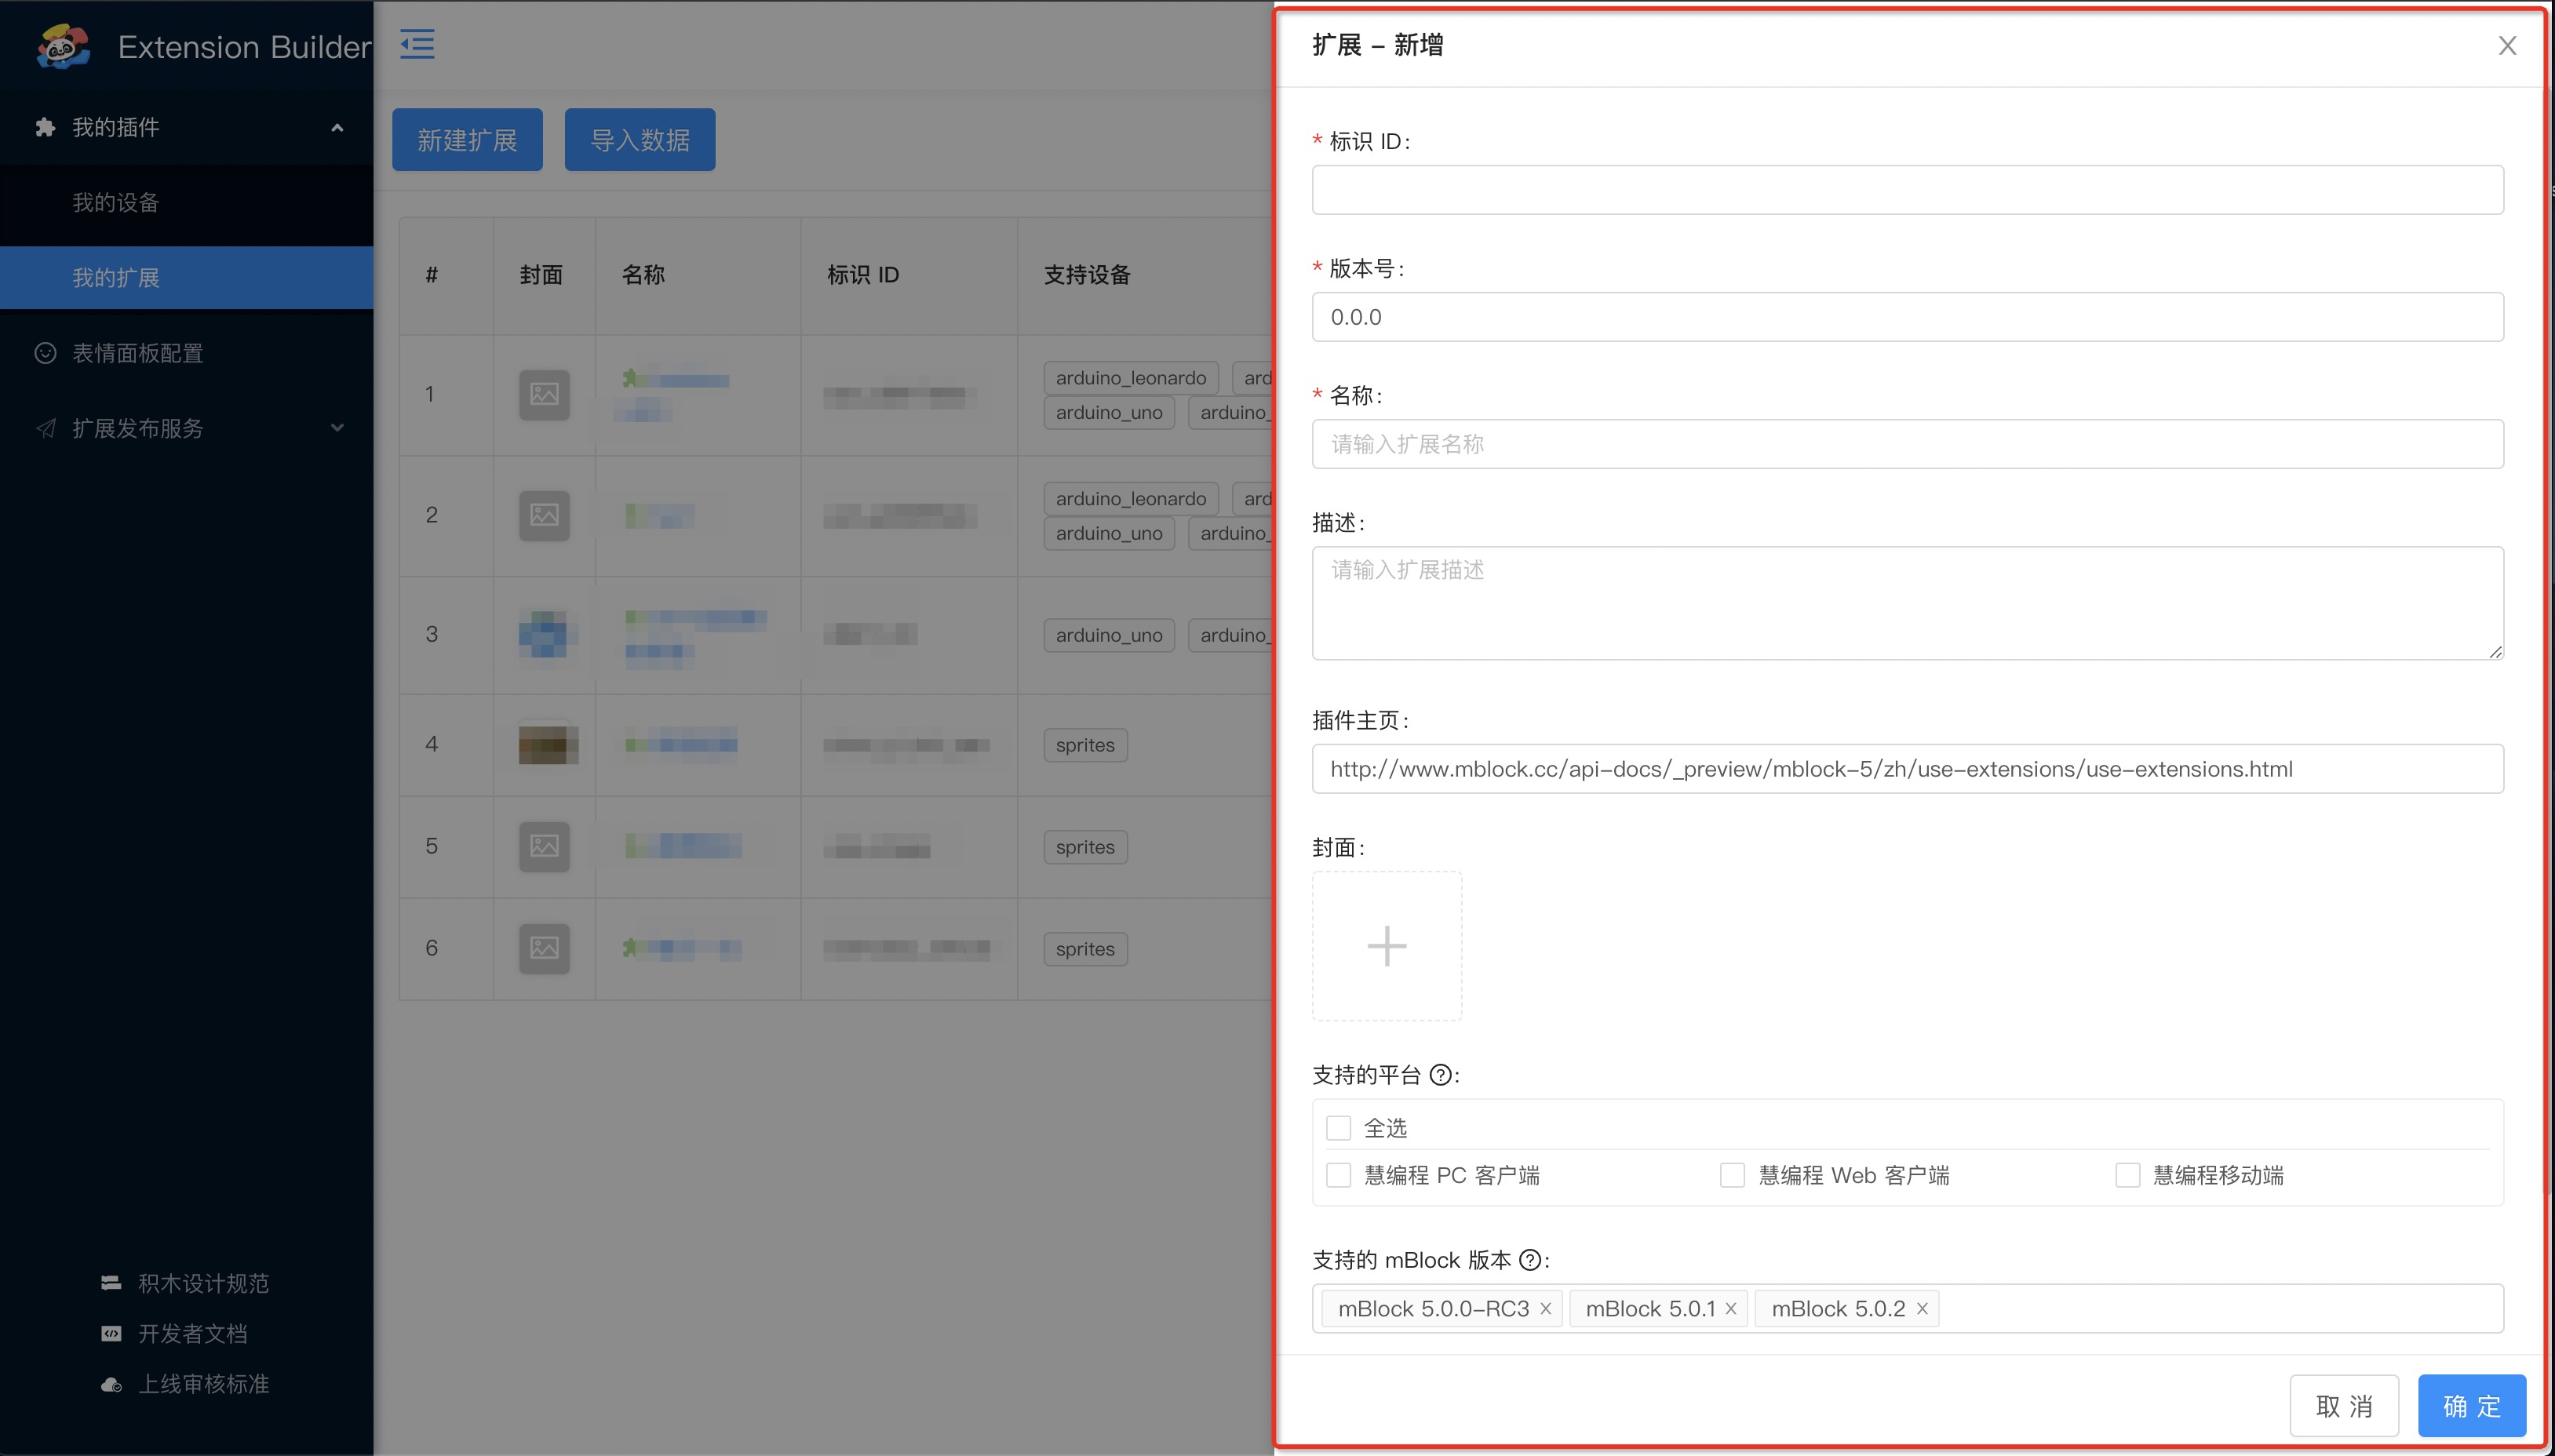This screenshot has width=2555, height=1456.
Task: Select the 慧编程移动端 checkbox
Action: pos(2127,1175)
